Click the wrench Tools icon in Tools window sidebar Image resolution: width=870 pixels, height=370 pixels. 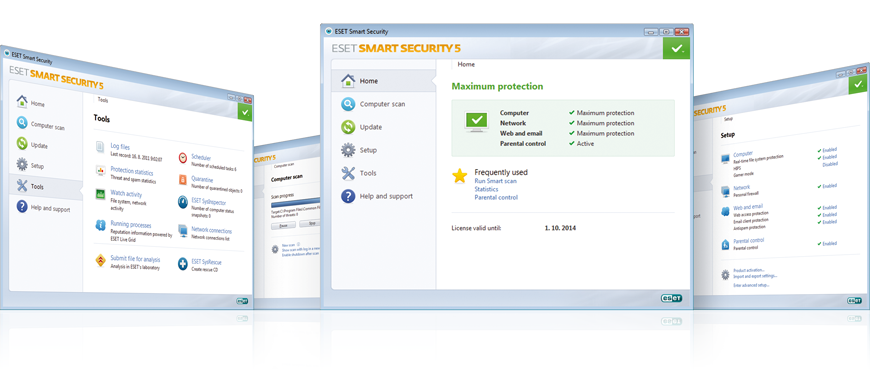click(22, 185)
